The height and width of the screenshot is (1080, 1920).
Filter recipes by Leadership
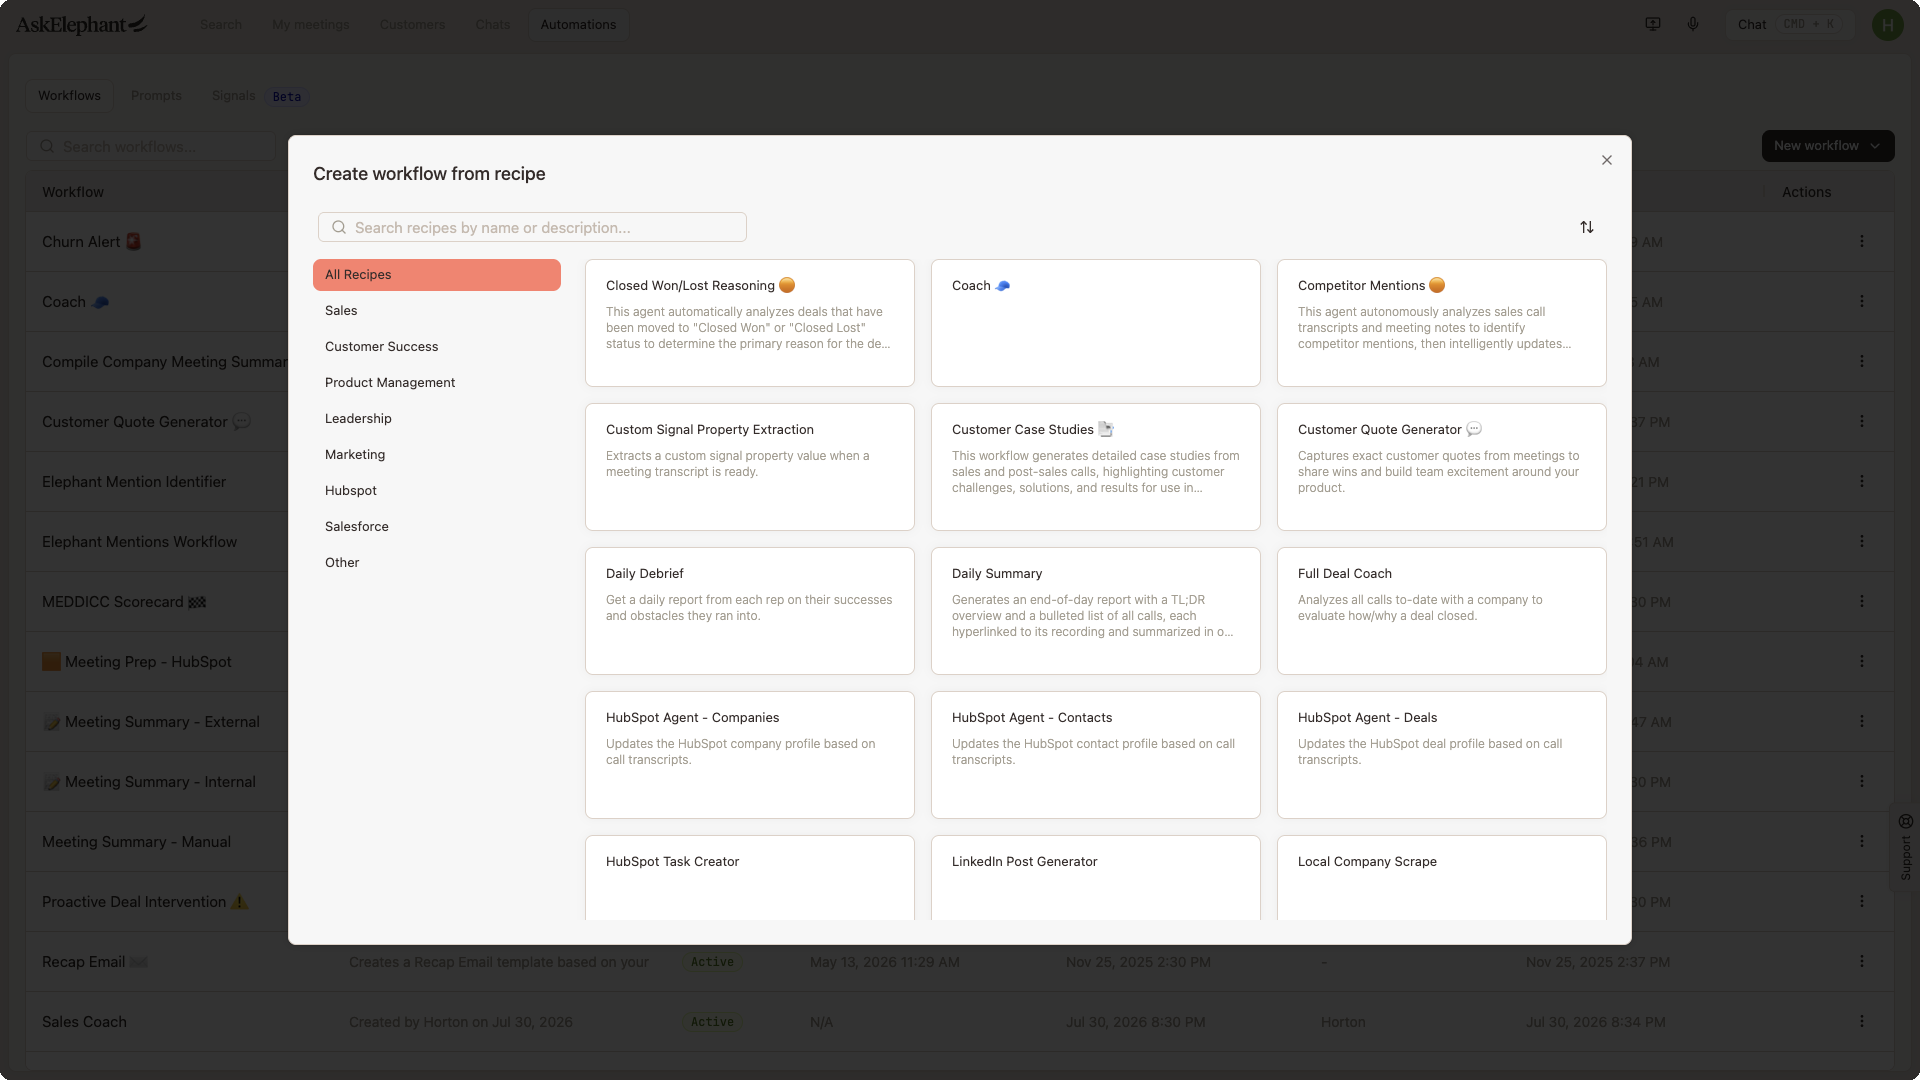pos(437,419)
